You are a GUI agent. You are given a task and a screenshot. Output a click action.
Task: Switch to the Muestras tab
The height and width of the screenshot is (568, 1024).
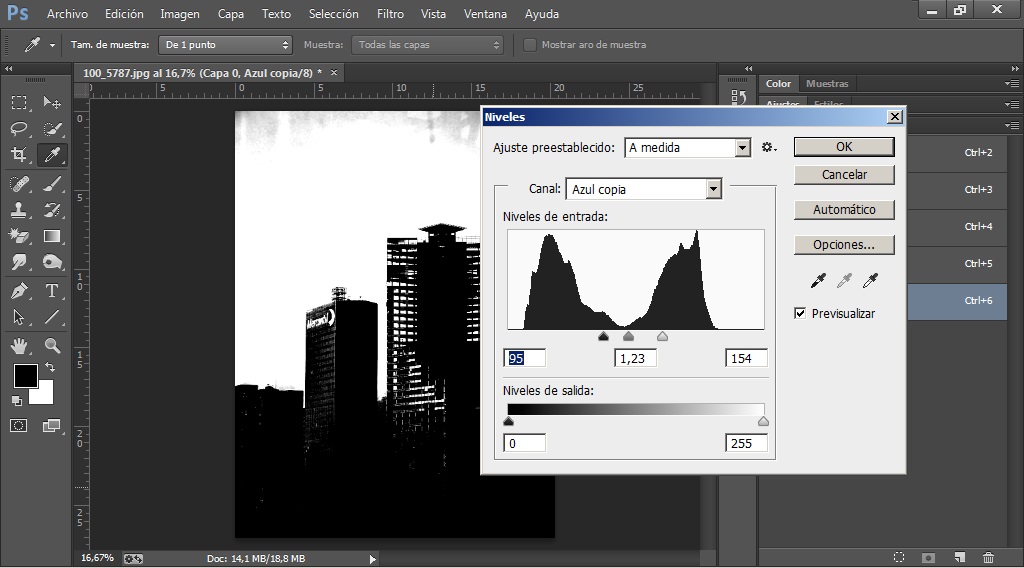(x=827, y=84)
